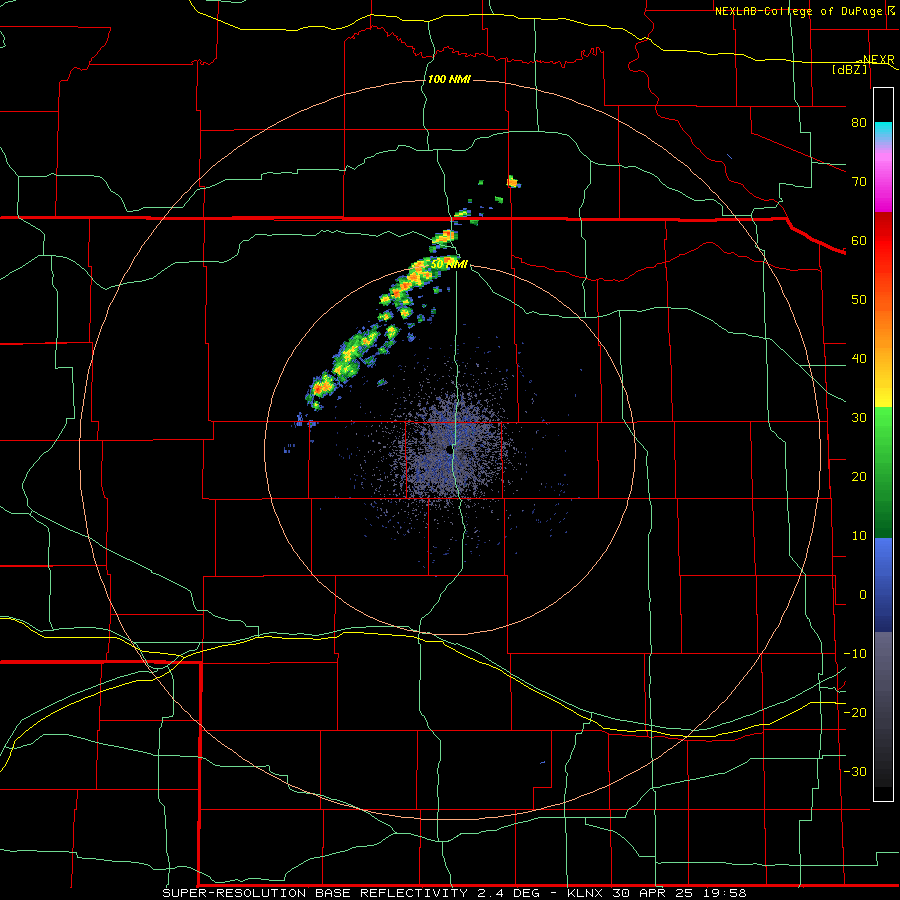The width and height of the screenshot is (900, 900).
Task: Click the 50 value on the dBZ scale
Action: (859, 300)
